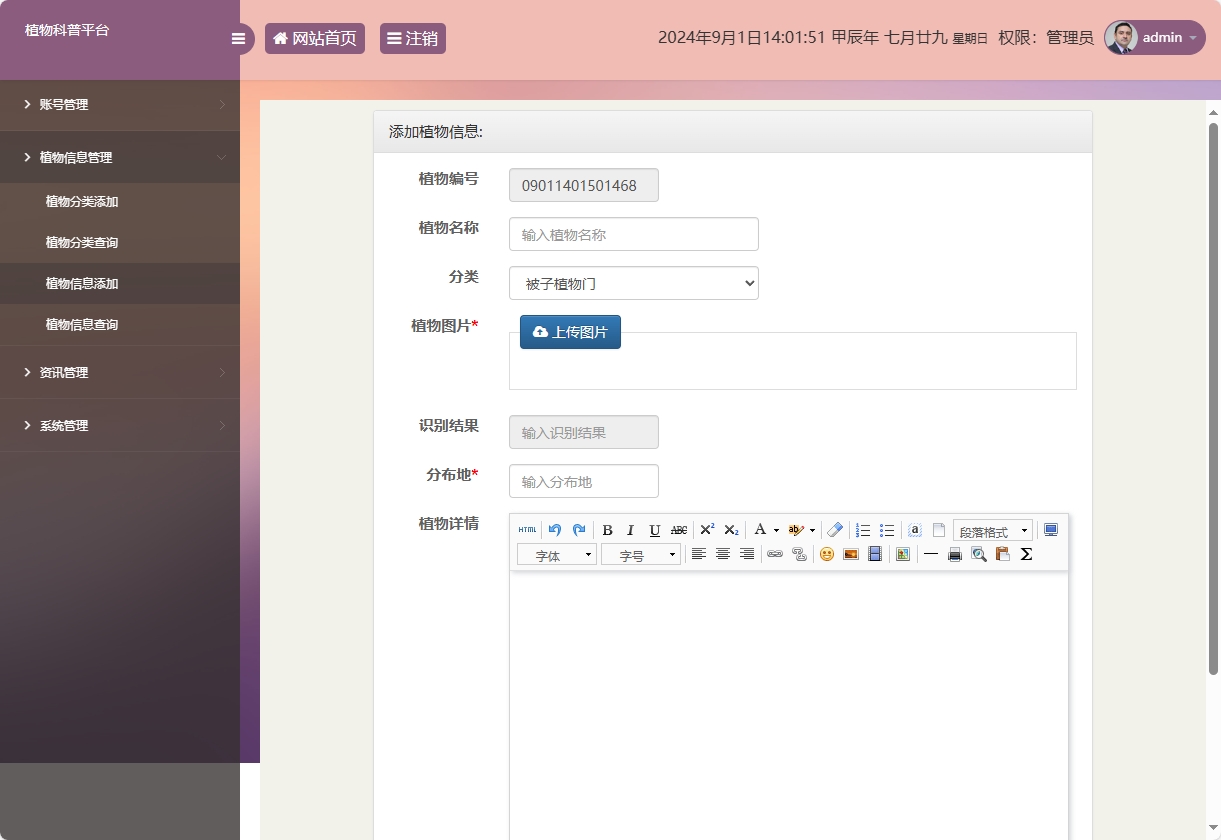Open the 段落格式 paragraph format dropdown
Screen dimensions: 1221x840
point(992,531)
